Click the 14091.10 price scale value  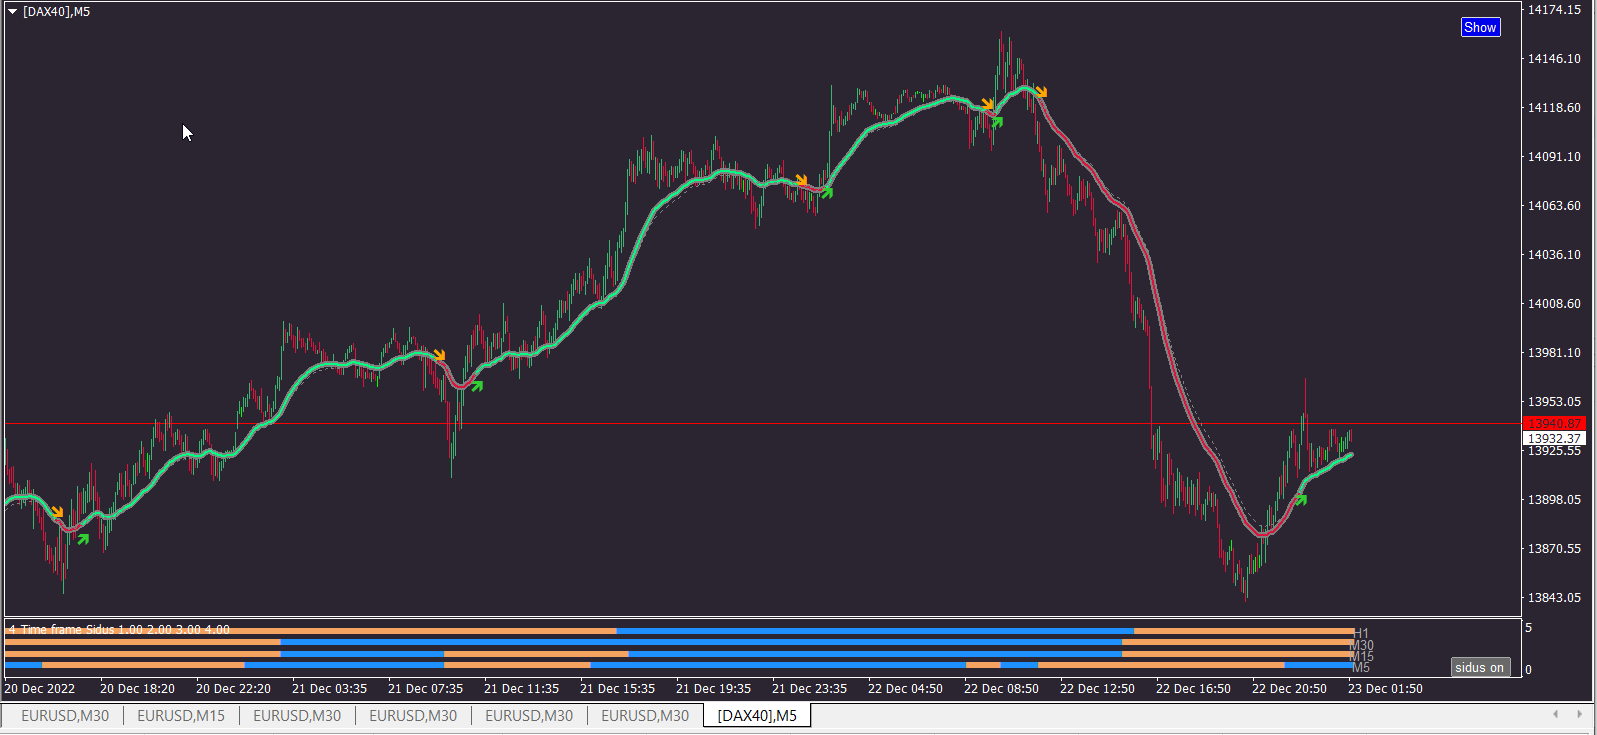coord(1554,157)
